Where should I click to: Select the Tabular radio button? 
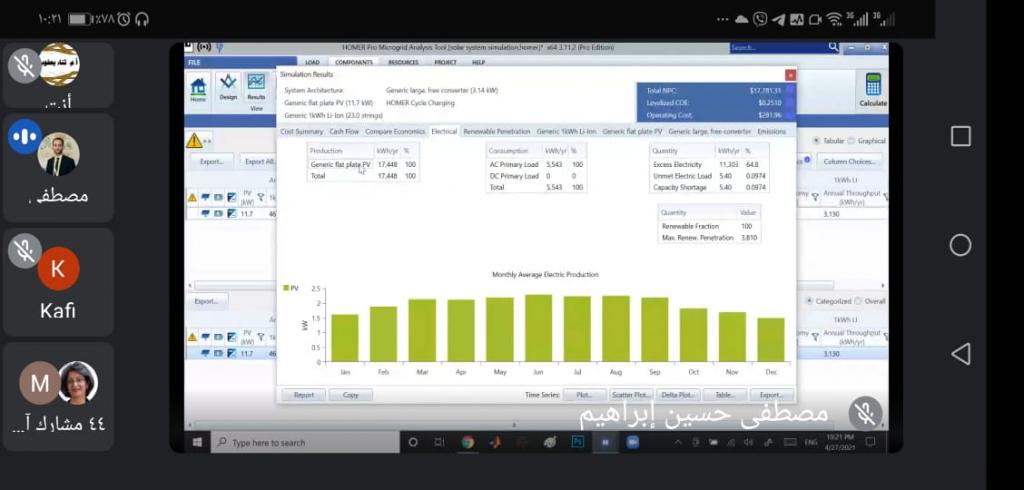817,141
